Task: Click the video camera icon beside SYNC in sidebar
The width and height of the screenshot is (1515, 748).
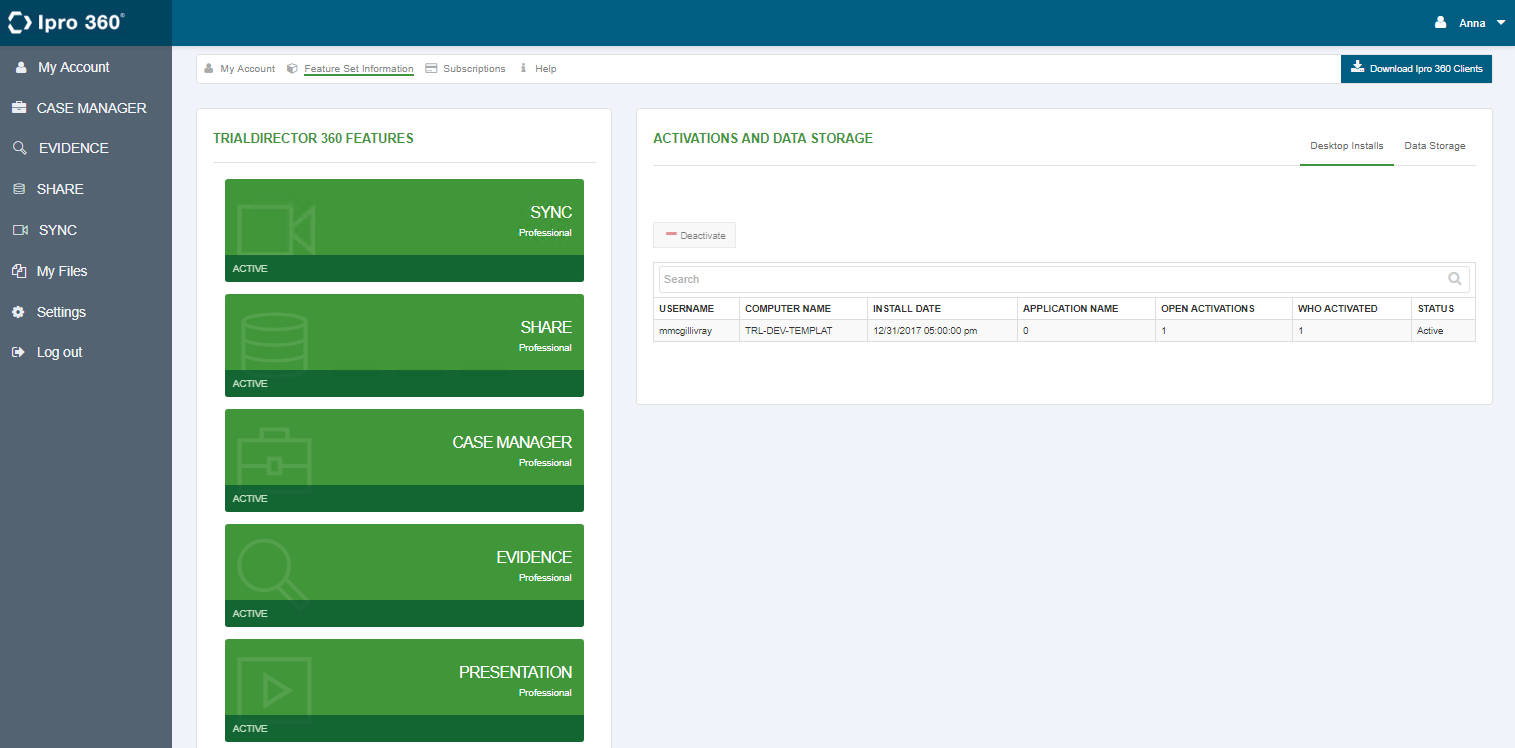Action: click(19, 230)
